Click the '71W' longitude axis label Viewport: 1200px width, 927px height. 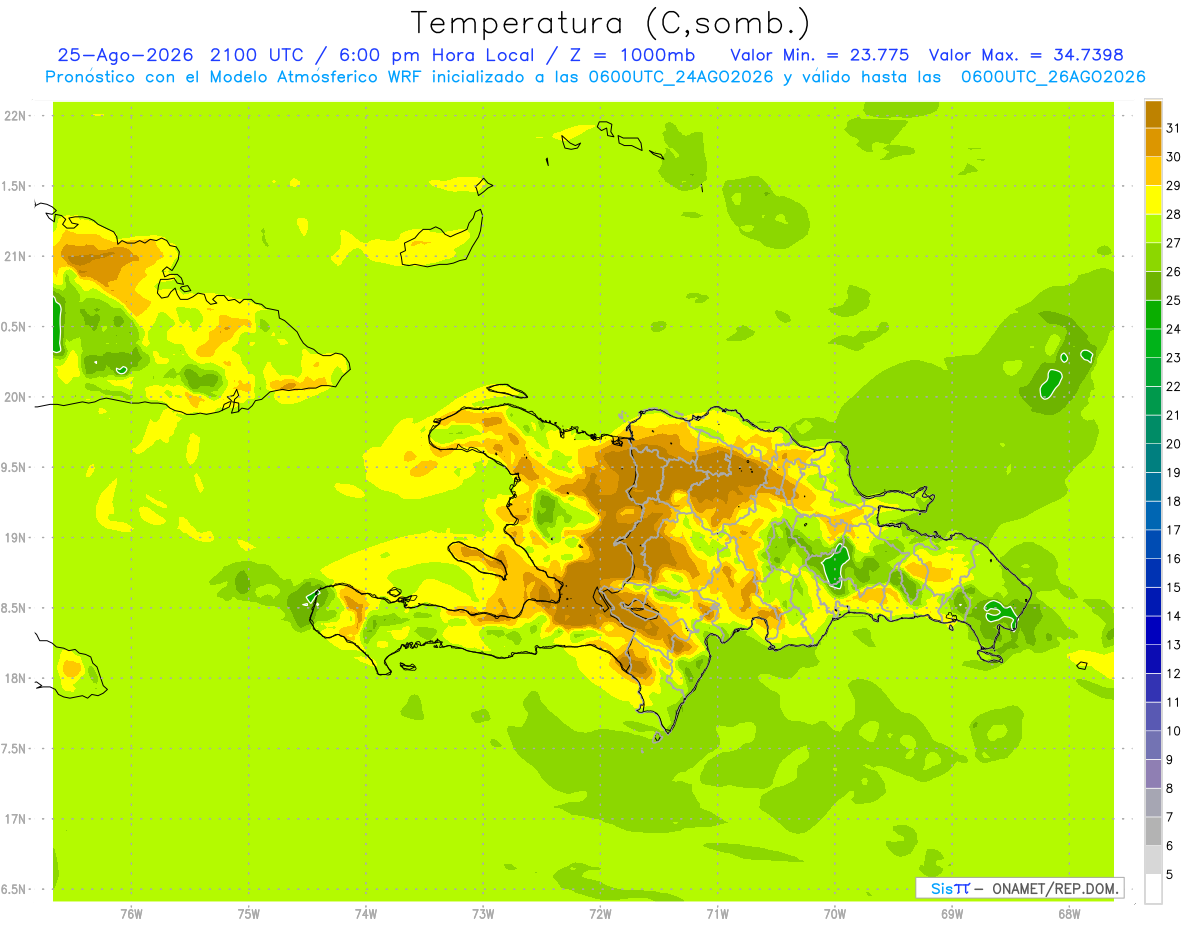point(717,913)
